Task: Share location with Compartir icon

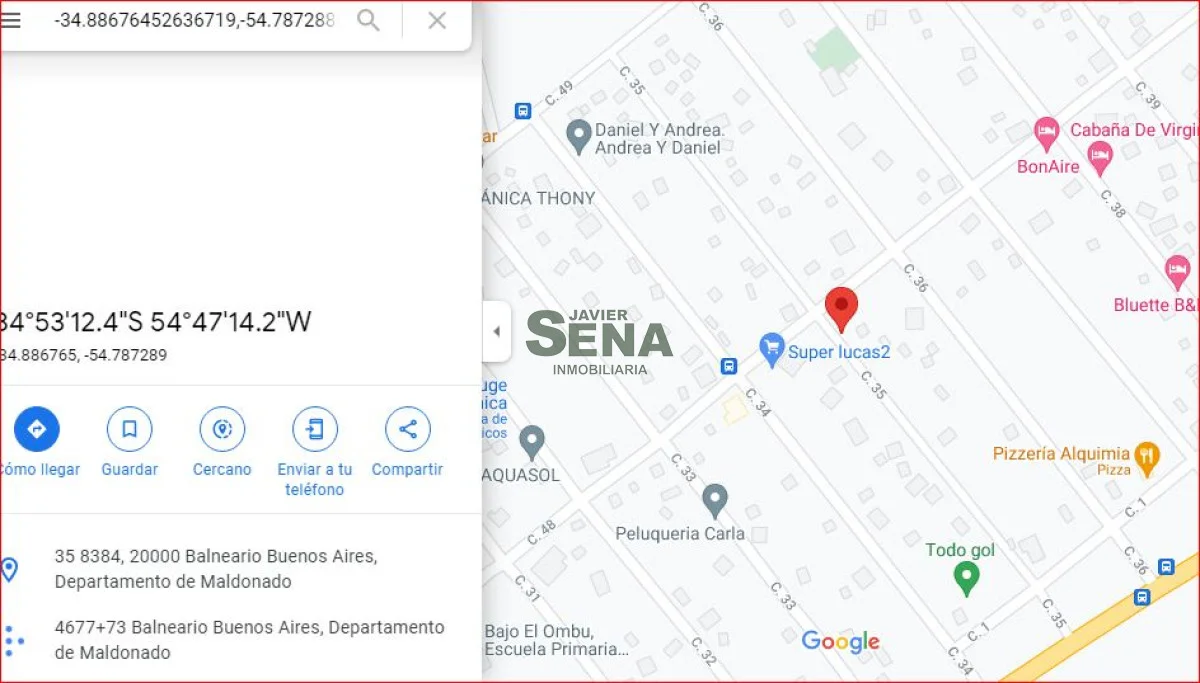Action: pyautogui.click(x=408, y=430)
